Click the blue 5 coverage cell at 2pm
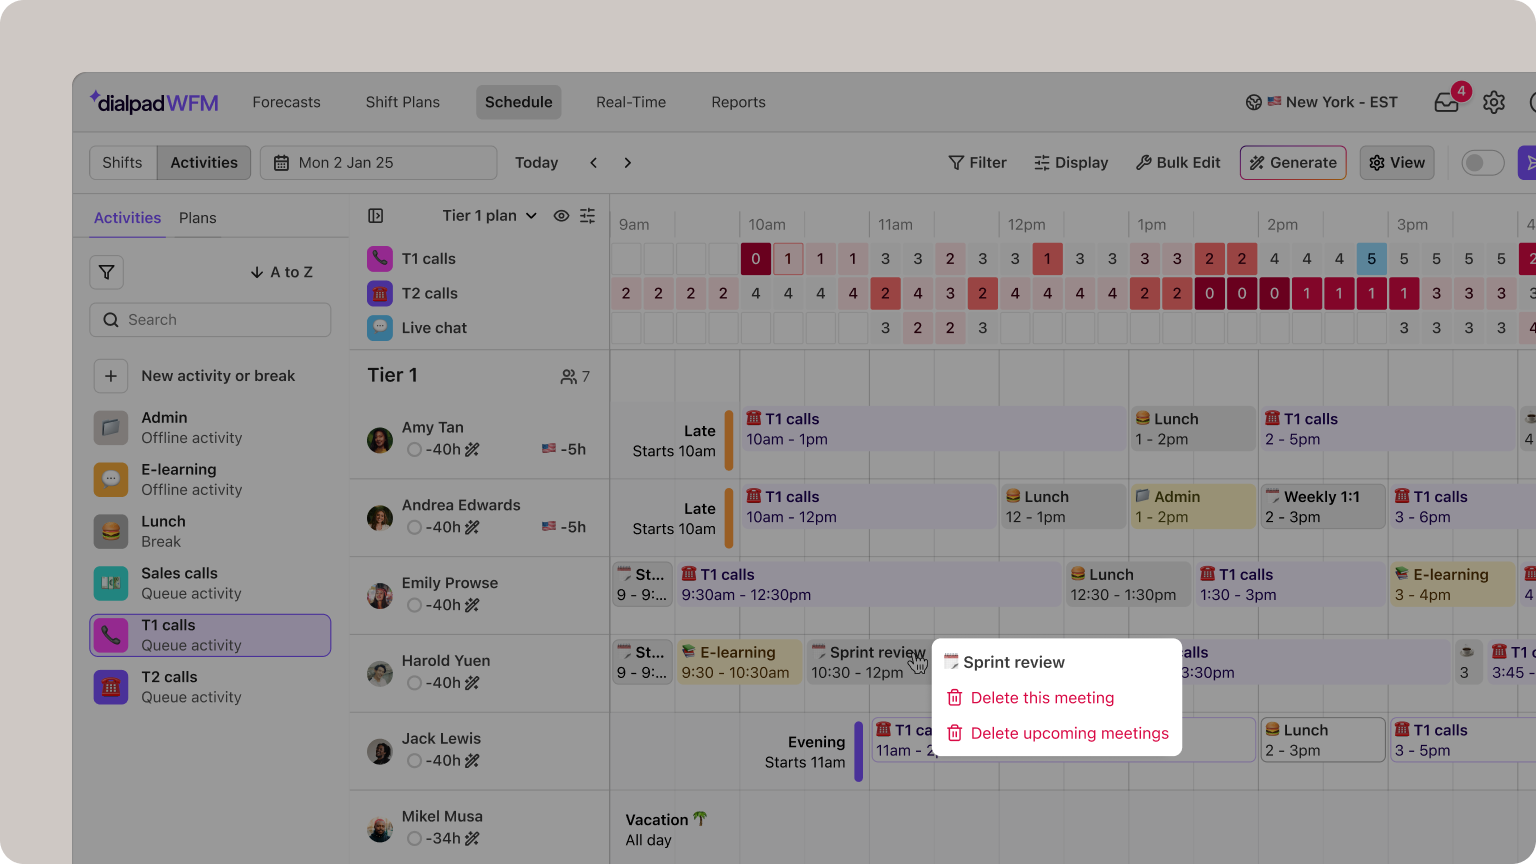Viewport: 1536px width, 864px height. tap(1372, 259)
